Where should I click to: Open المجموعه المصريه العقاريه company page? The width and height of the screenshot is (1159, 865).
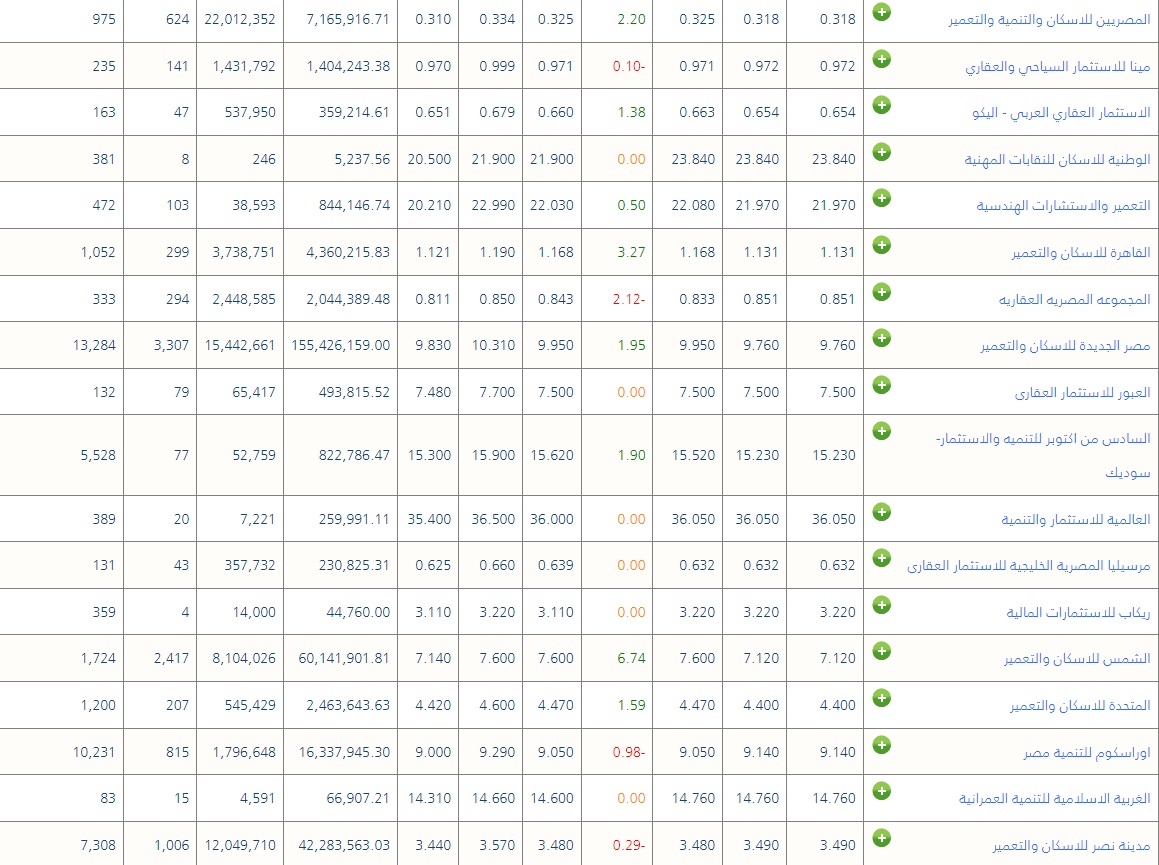point(1075,299)
